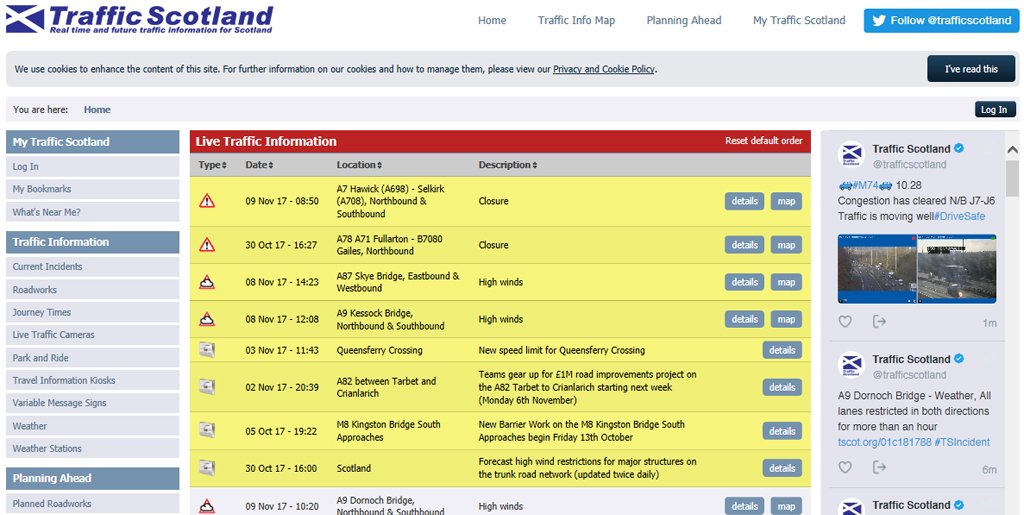Open Planned Roadworks in the sidebar
The height and width of the screenshot is (515, 1024).
(93, 503)
